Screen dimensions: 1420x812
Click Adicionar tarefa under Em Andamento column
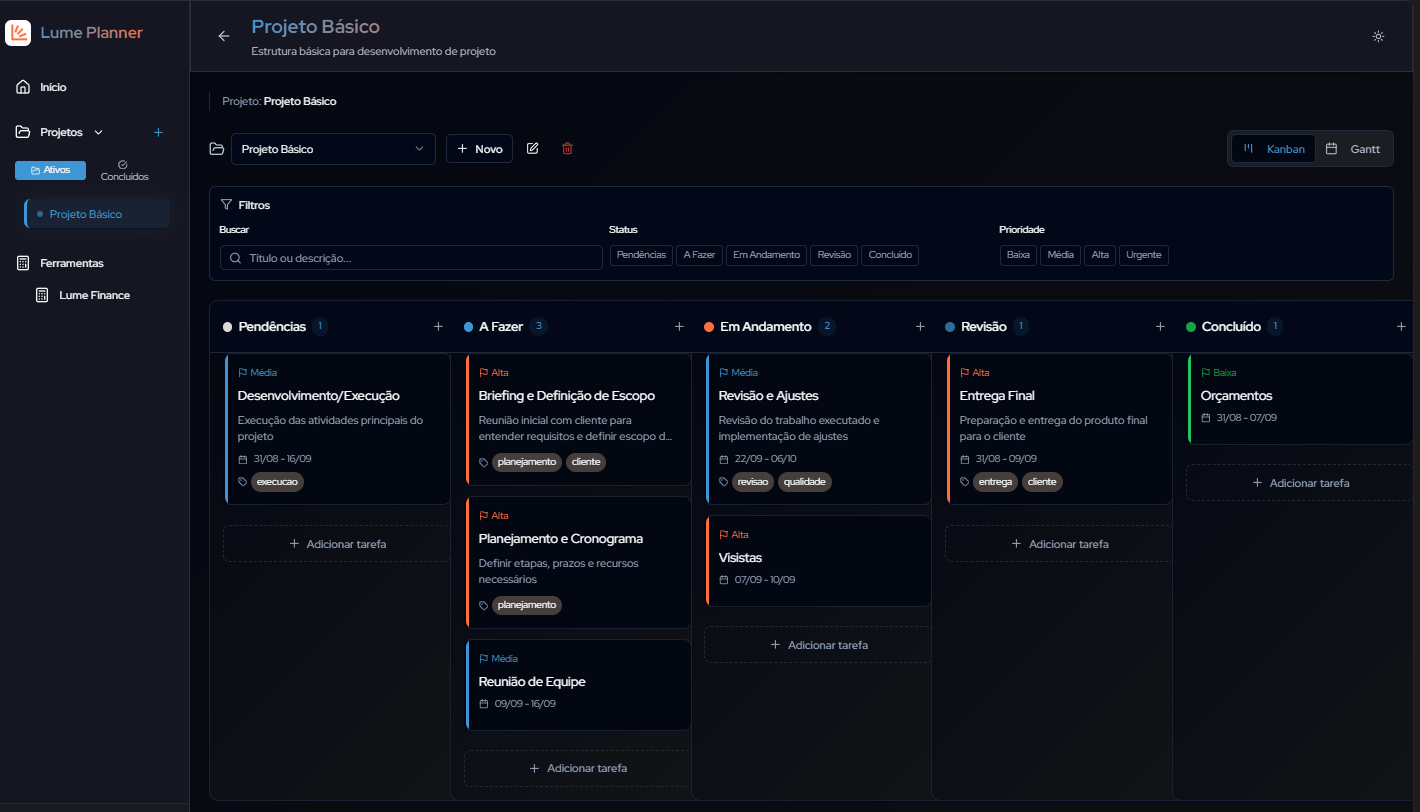click(818, 645)
